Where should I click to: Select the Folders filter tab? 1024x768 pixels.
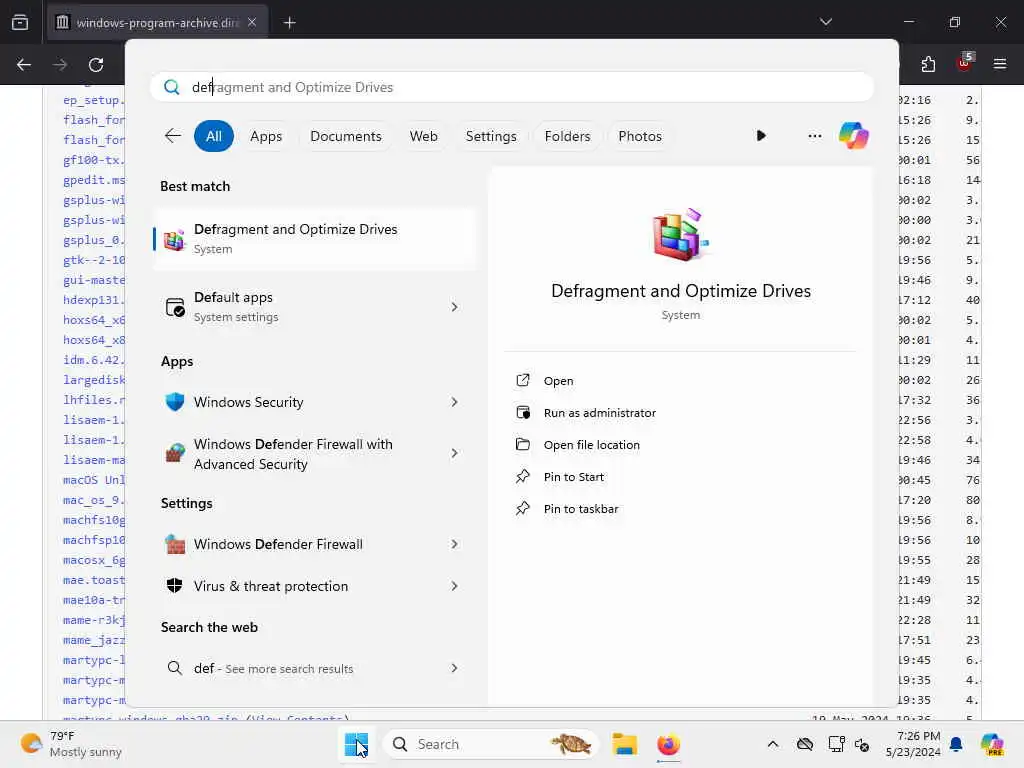567,136
